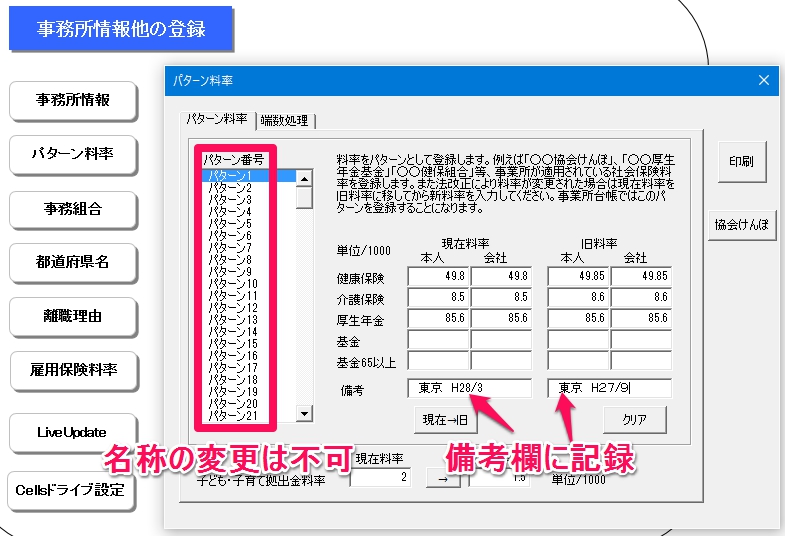Select パターン2 in the pattern list

coord(249,188)
